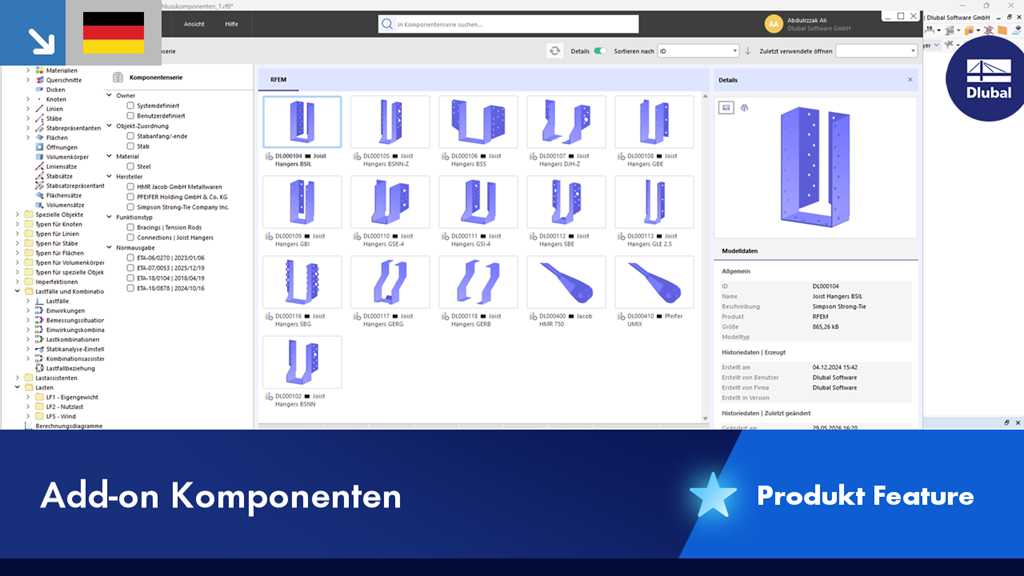This screenshot has width=1024, height=576.
Task: Click the Materialien tree icon
Action: click(40, 70)
